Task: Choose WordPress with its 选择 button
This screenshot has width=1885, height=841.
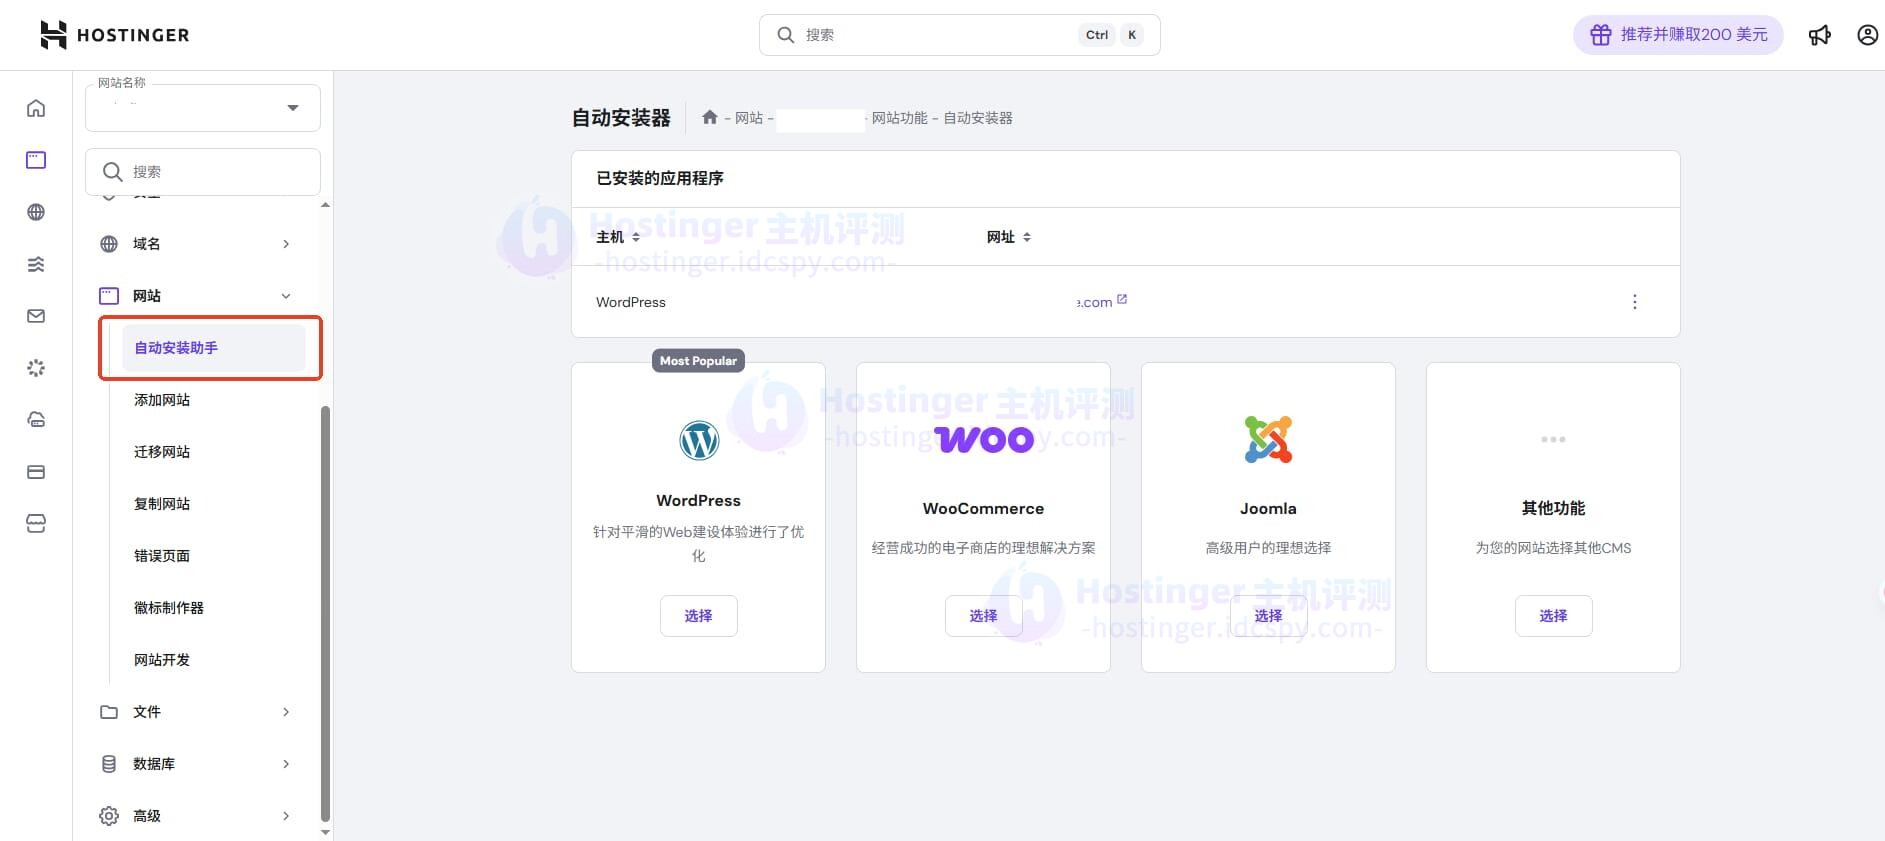Action: (698, 616)
